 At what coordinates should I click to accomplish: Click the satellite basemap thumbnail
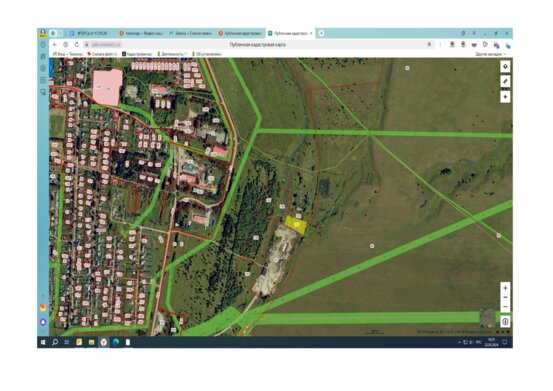click(x=488, y=318)
